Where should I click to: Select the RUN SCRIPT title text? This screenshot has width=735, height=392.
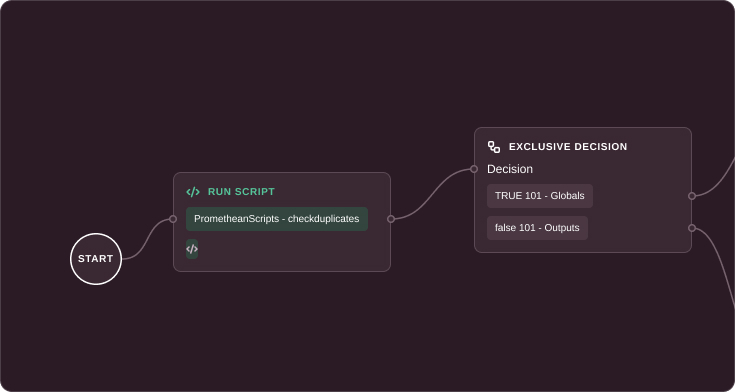tap(241, 192)
